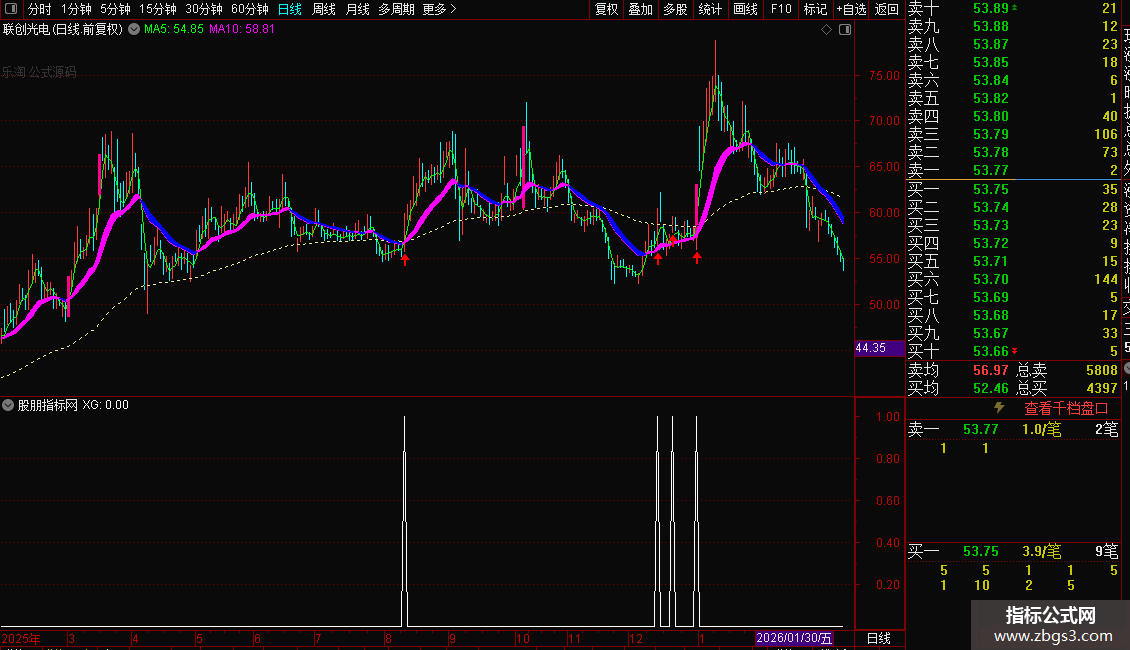The width and height of the screenshot is (1130, 650).
Task: Activate 画线 drawing tools
Action: pos(745,9)
